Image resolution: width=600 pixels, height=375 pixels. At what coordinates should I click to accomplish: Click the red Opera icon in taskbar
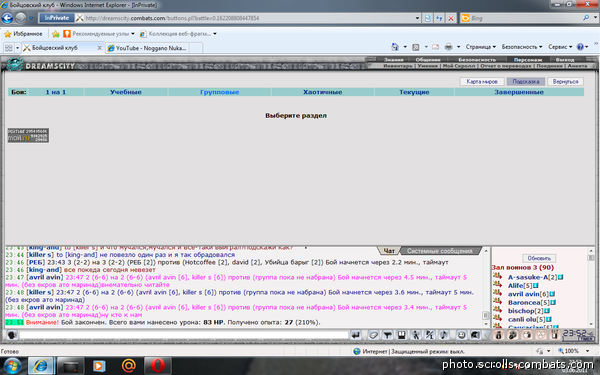(x=158, y=366)
